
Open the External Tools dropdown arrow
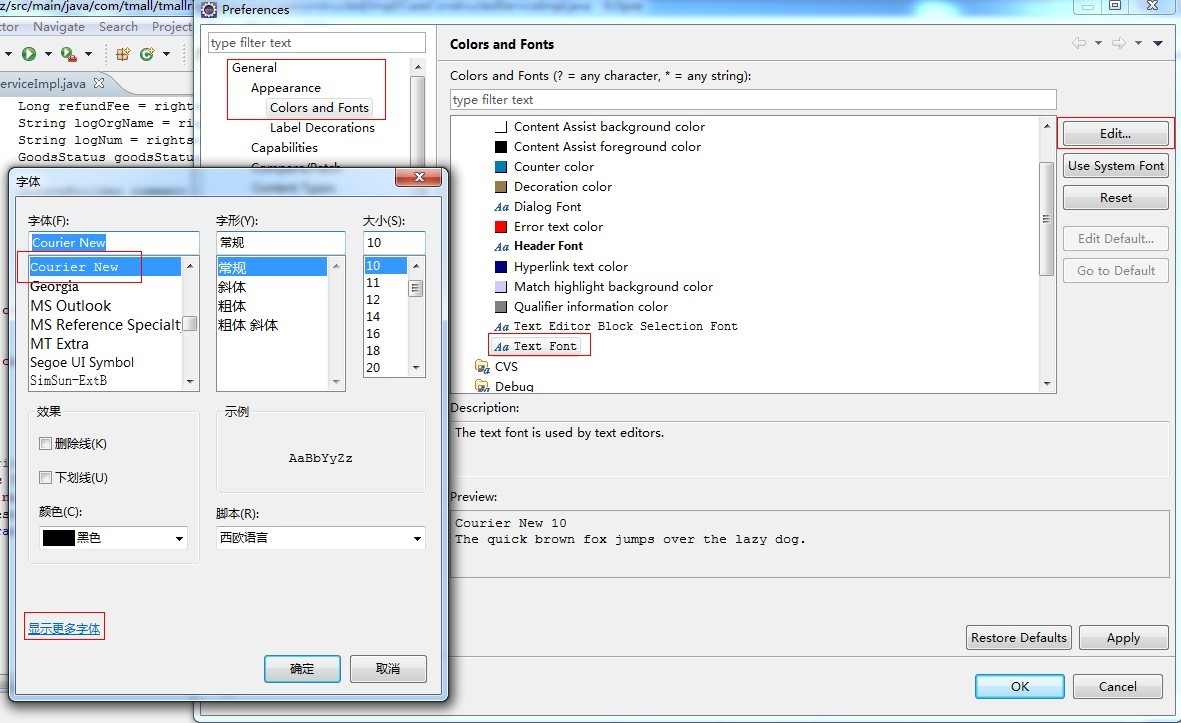(88, 54)
